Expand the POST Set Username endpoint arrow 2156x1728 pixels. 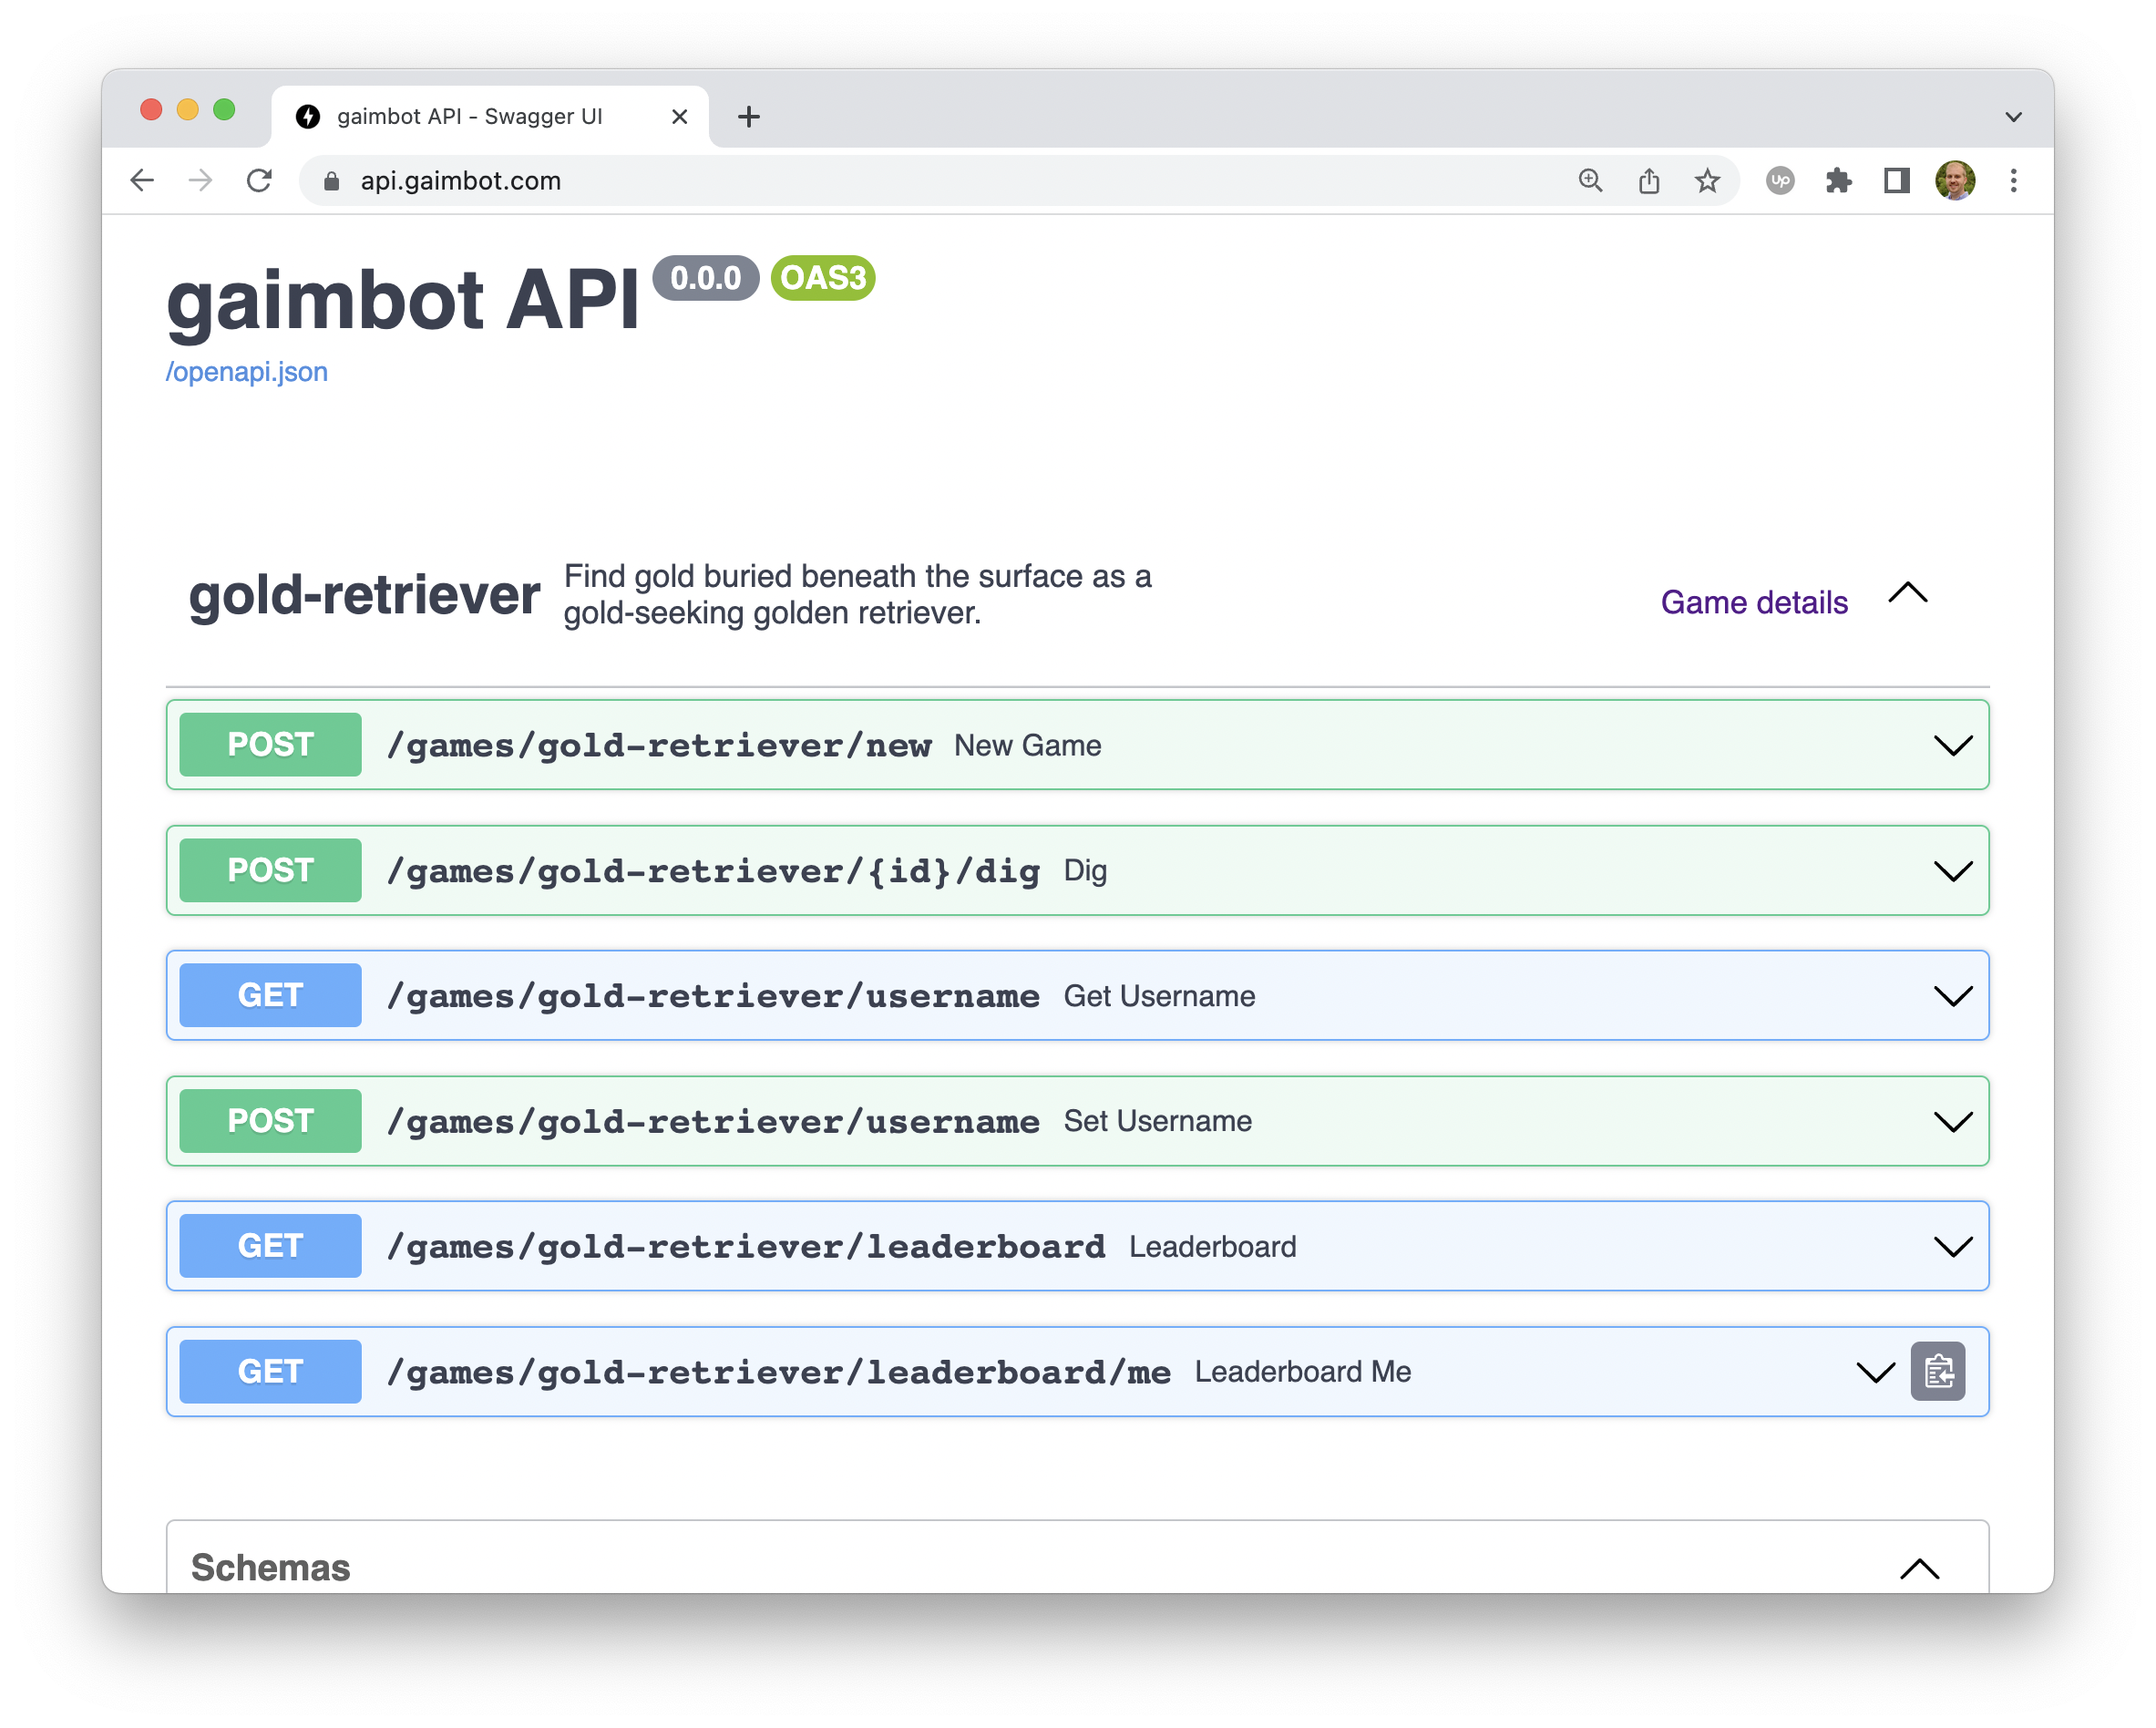click(1953, 1121)
